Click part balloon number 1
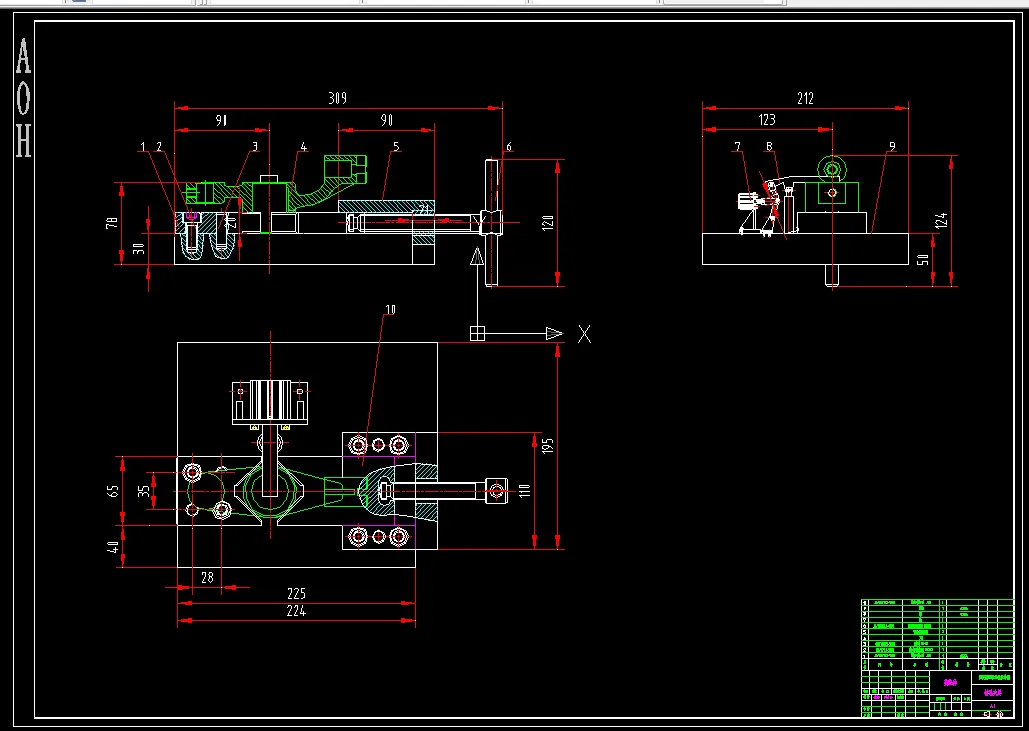 143,146
